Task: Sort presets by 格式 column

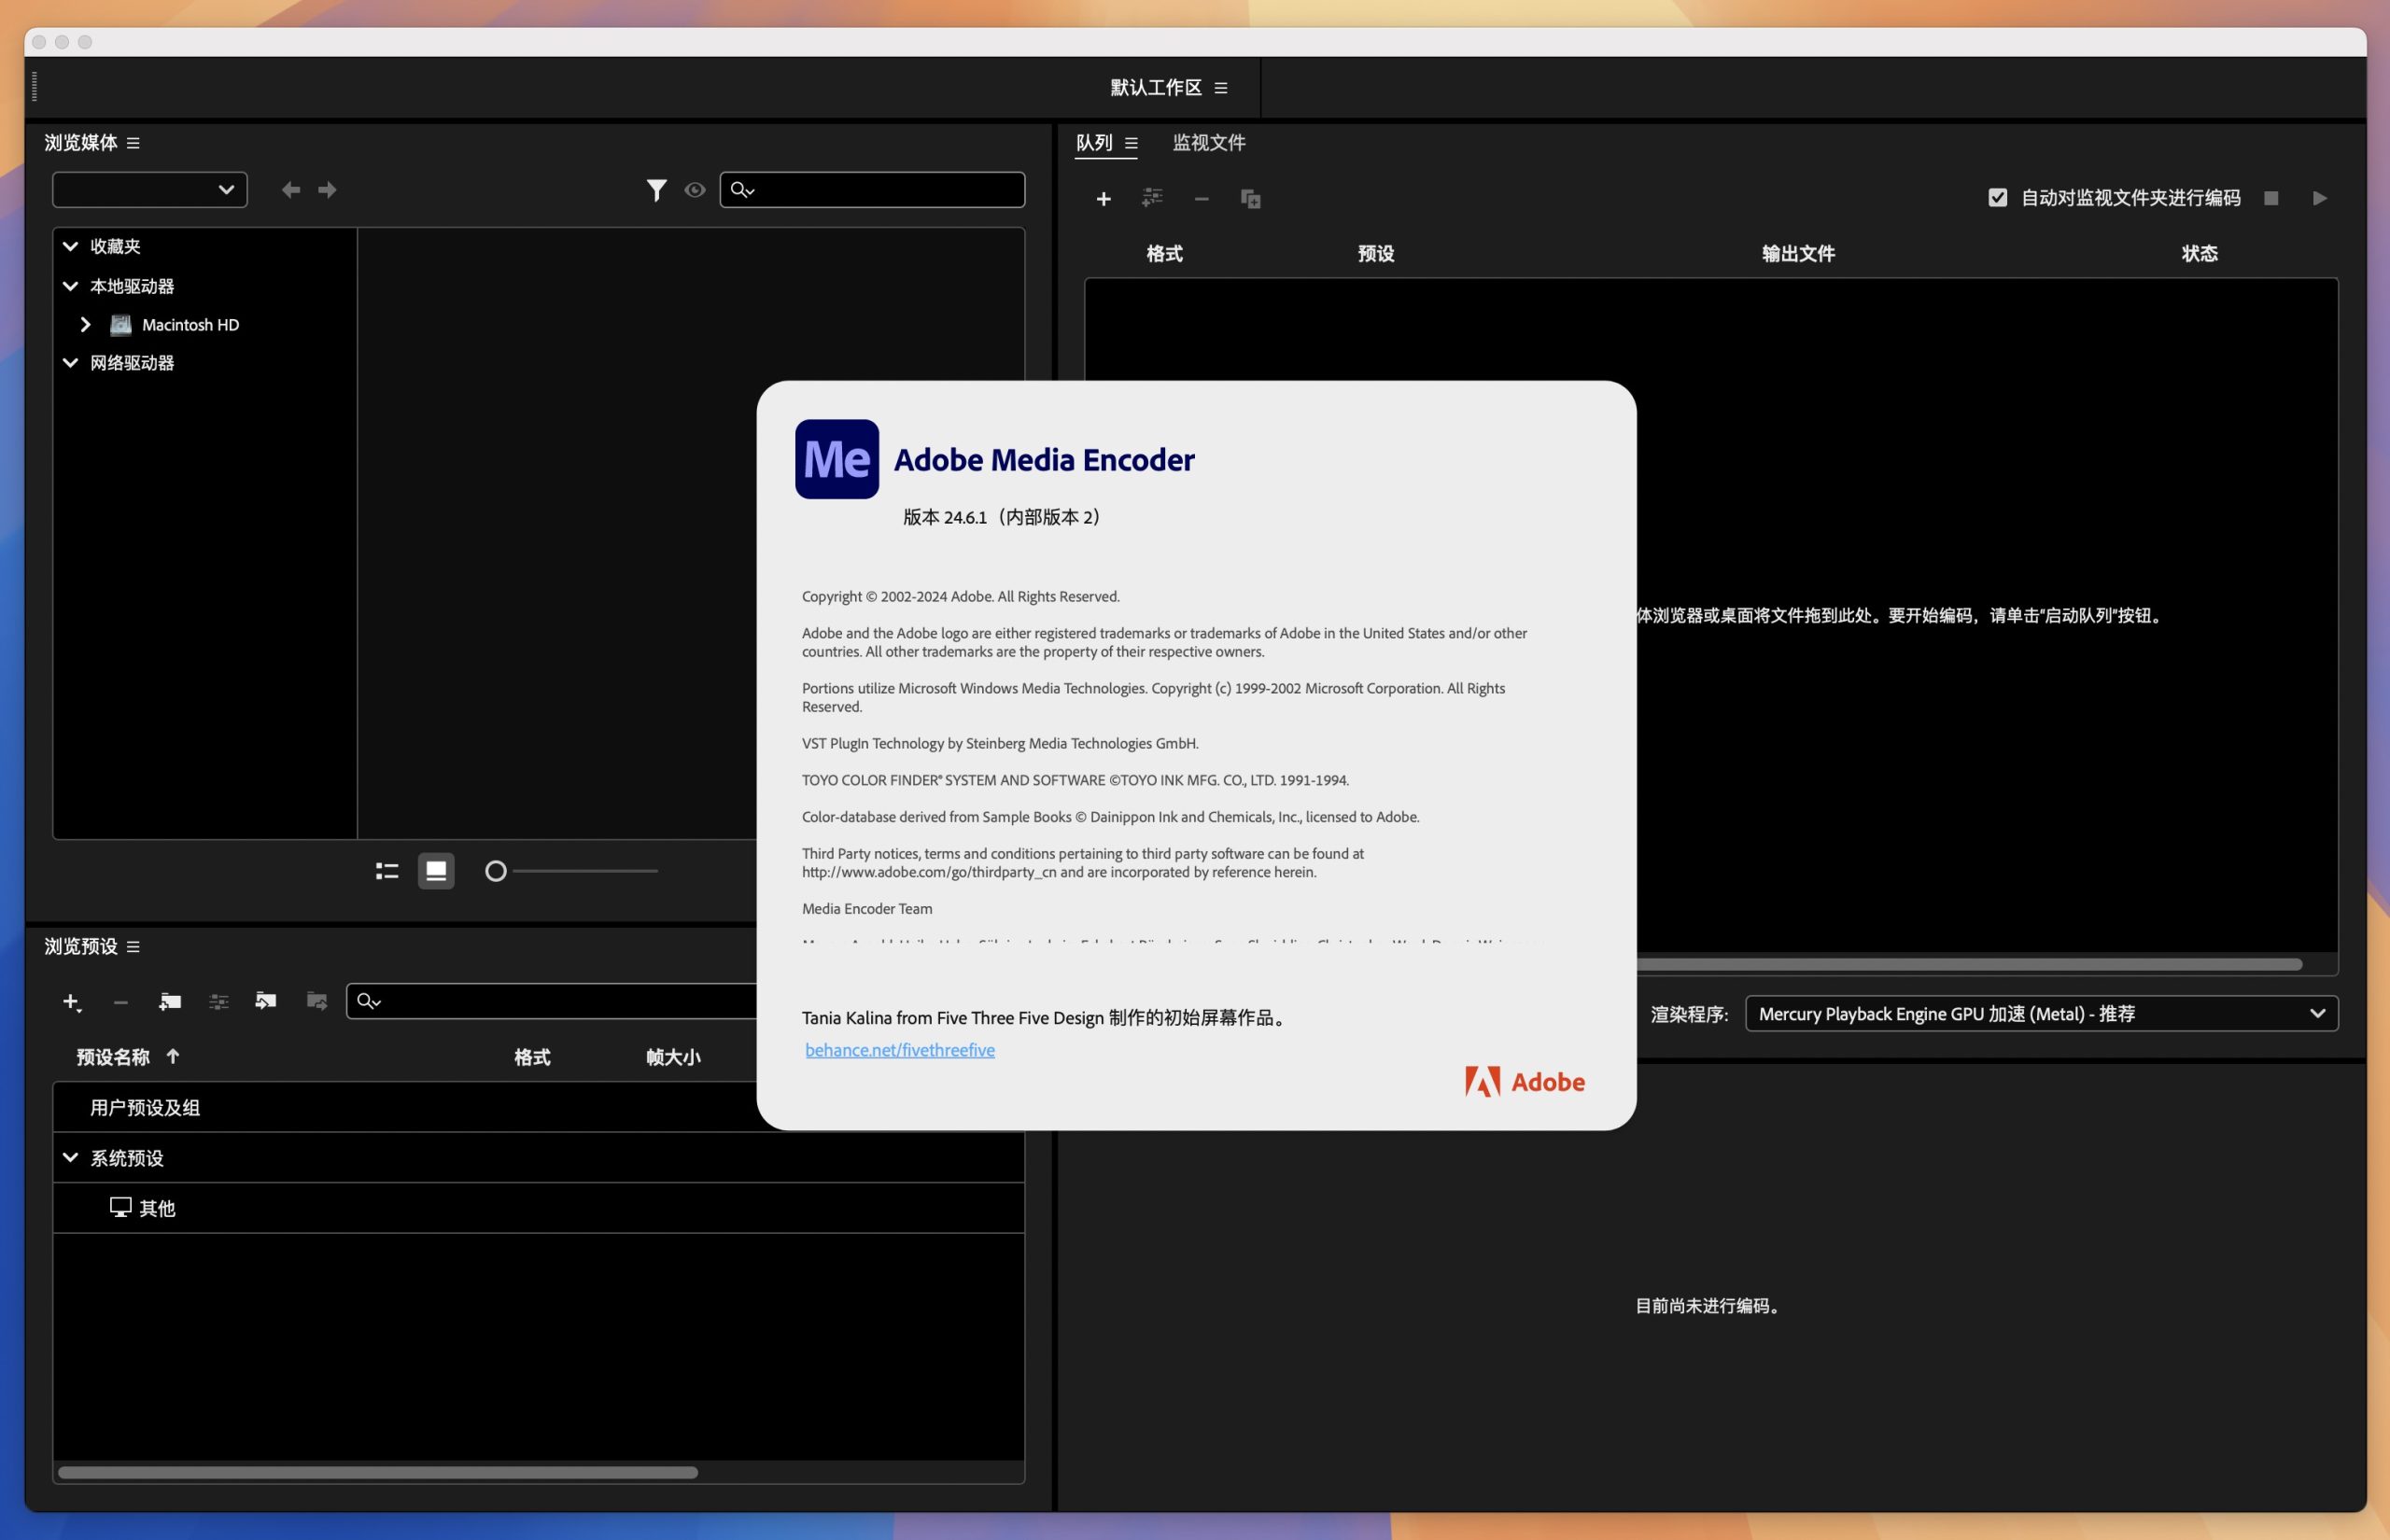Action: point(532,1057)
